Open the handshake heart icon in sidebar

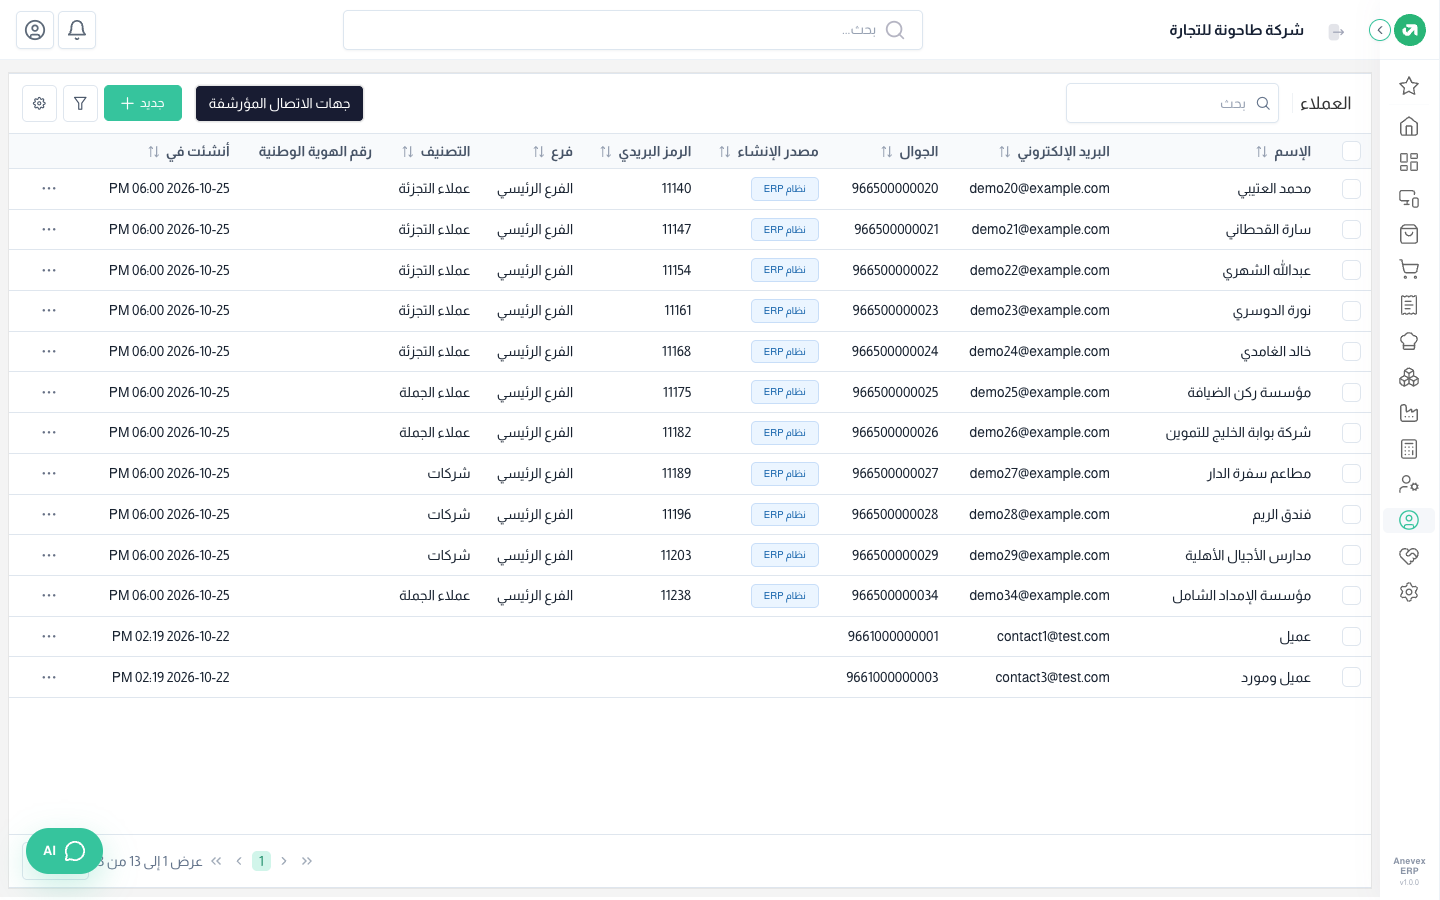click(x=1409, y=556)
